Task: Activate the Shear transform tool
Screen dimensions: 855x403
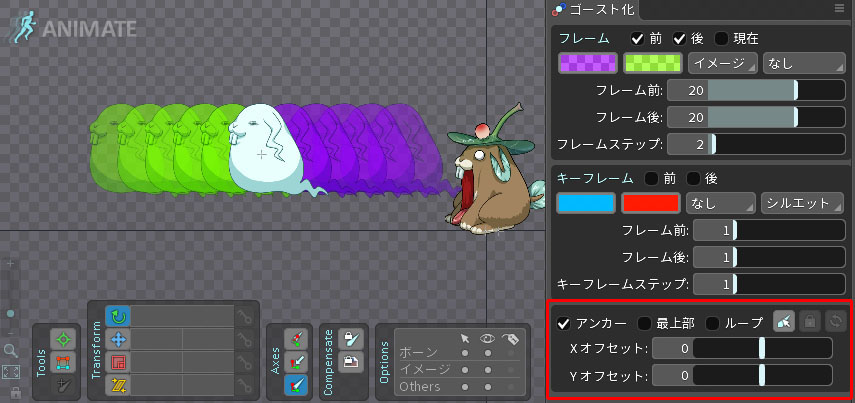Action: 118,385
